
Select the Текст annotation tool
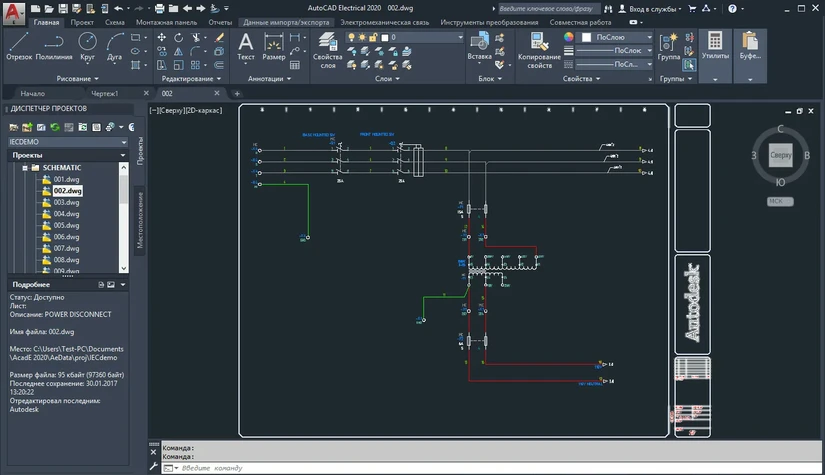pyautogui.click(x=246, y=46)
